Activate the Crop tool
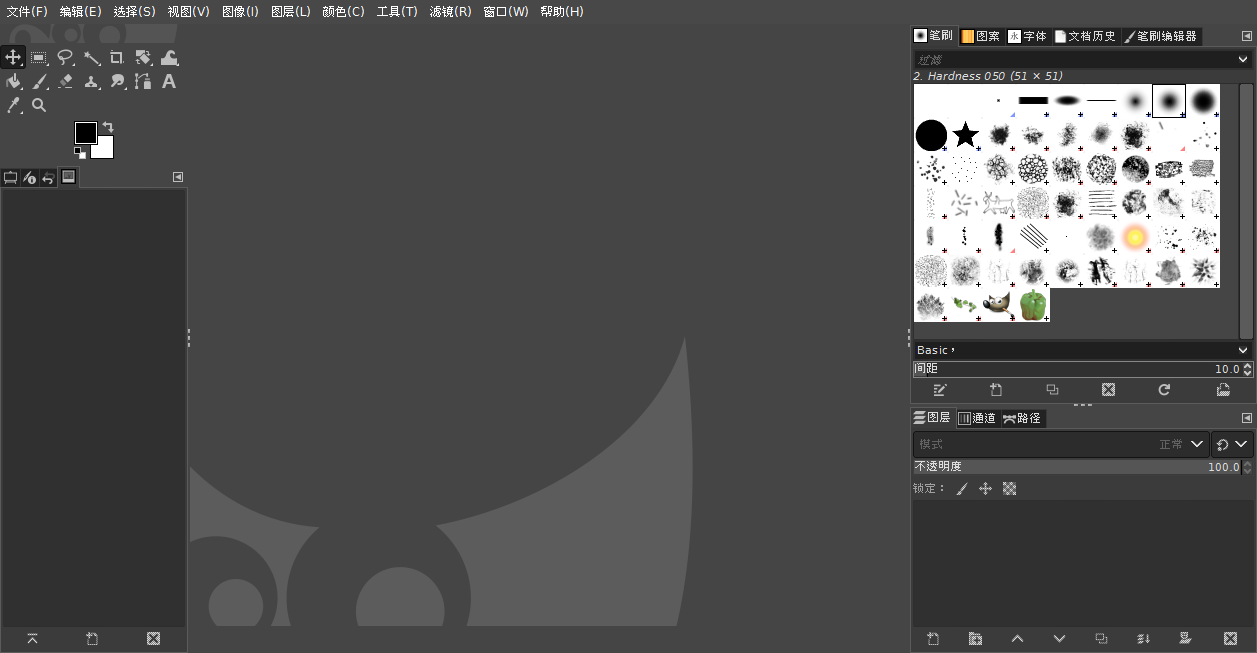1257x653 pixels. pos(117,58)
